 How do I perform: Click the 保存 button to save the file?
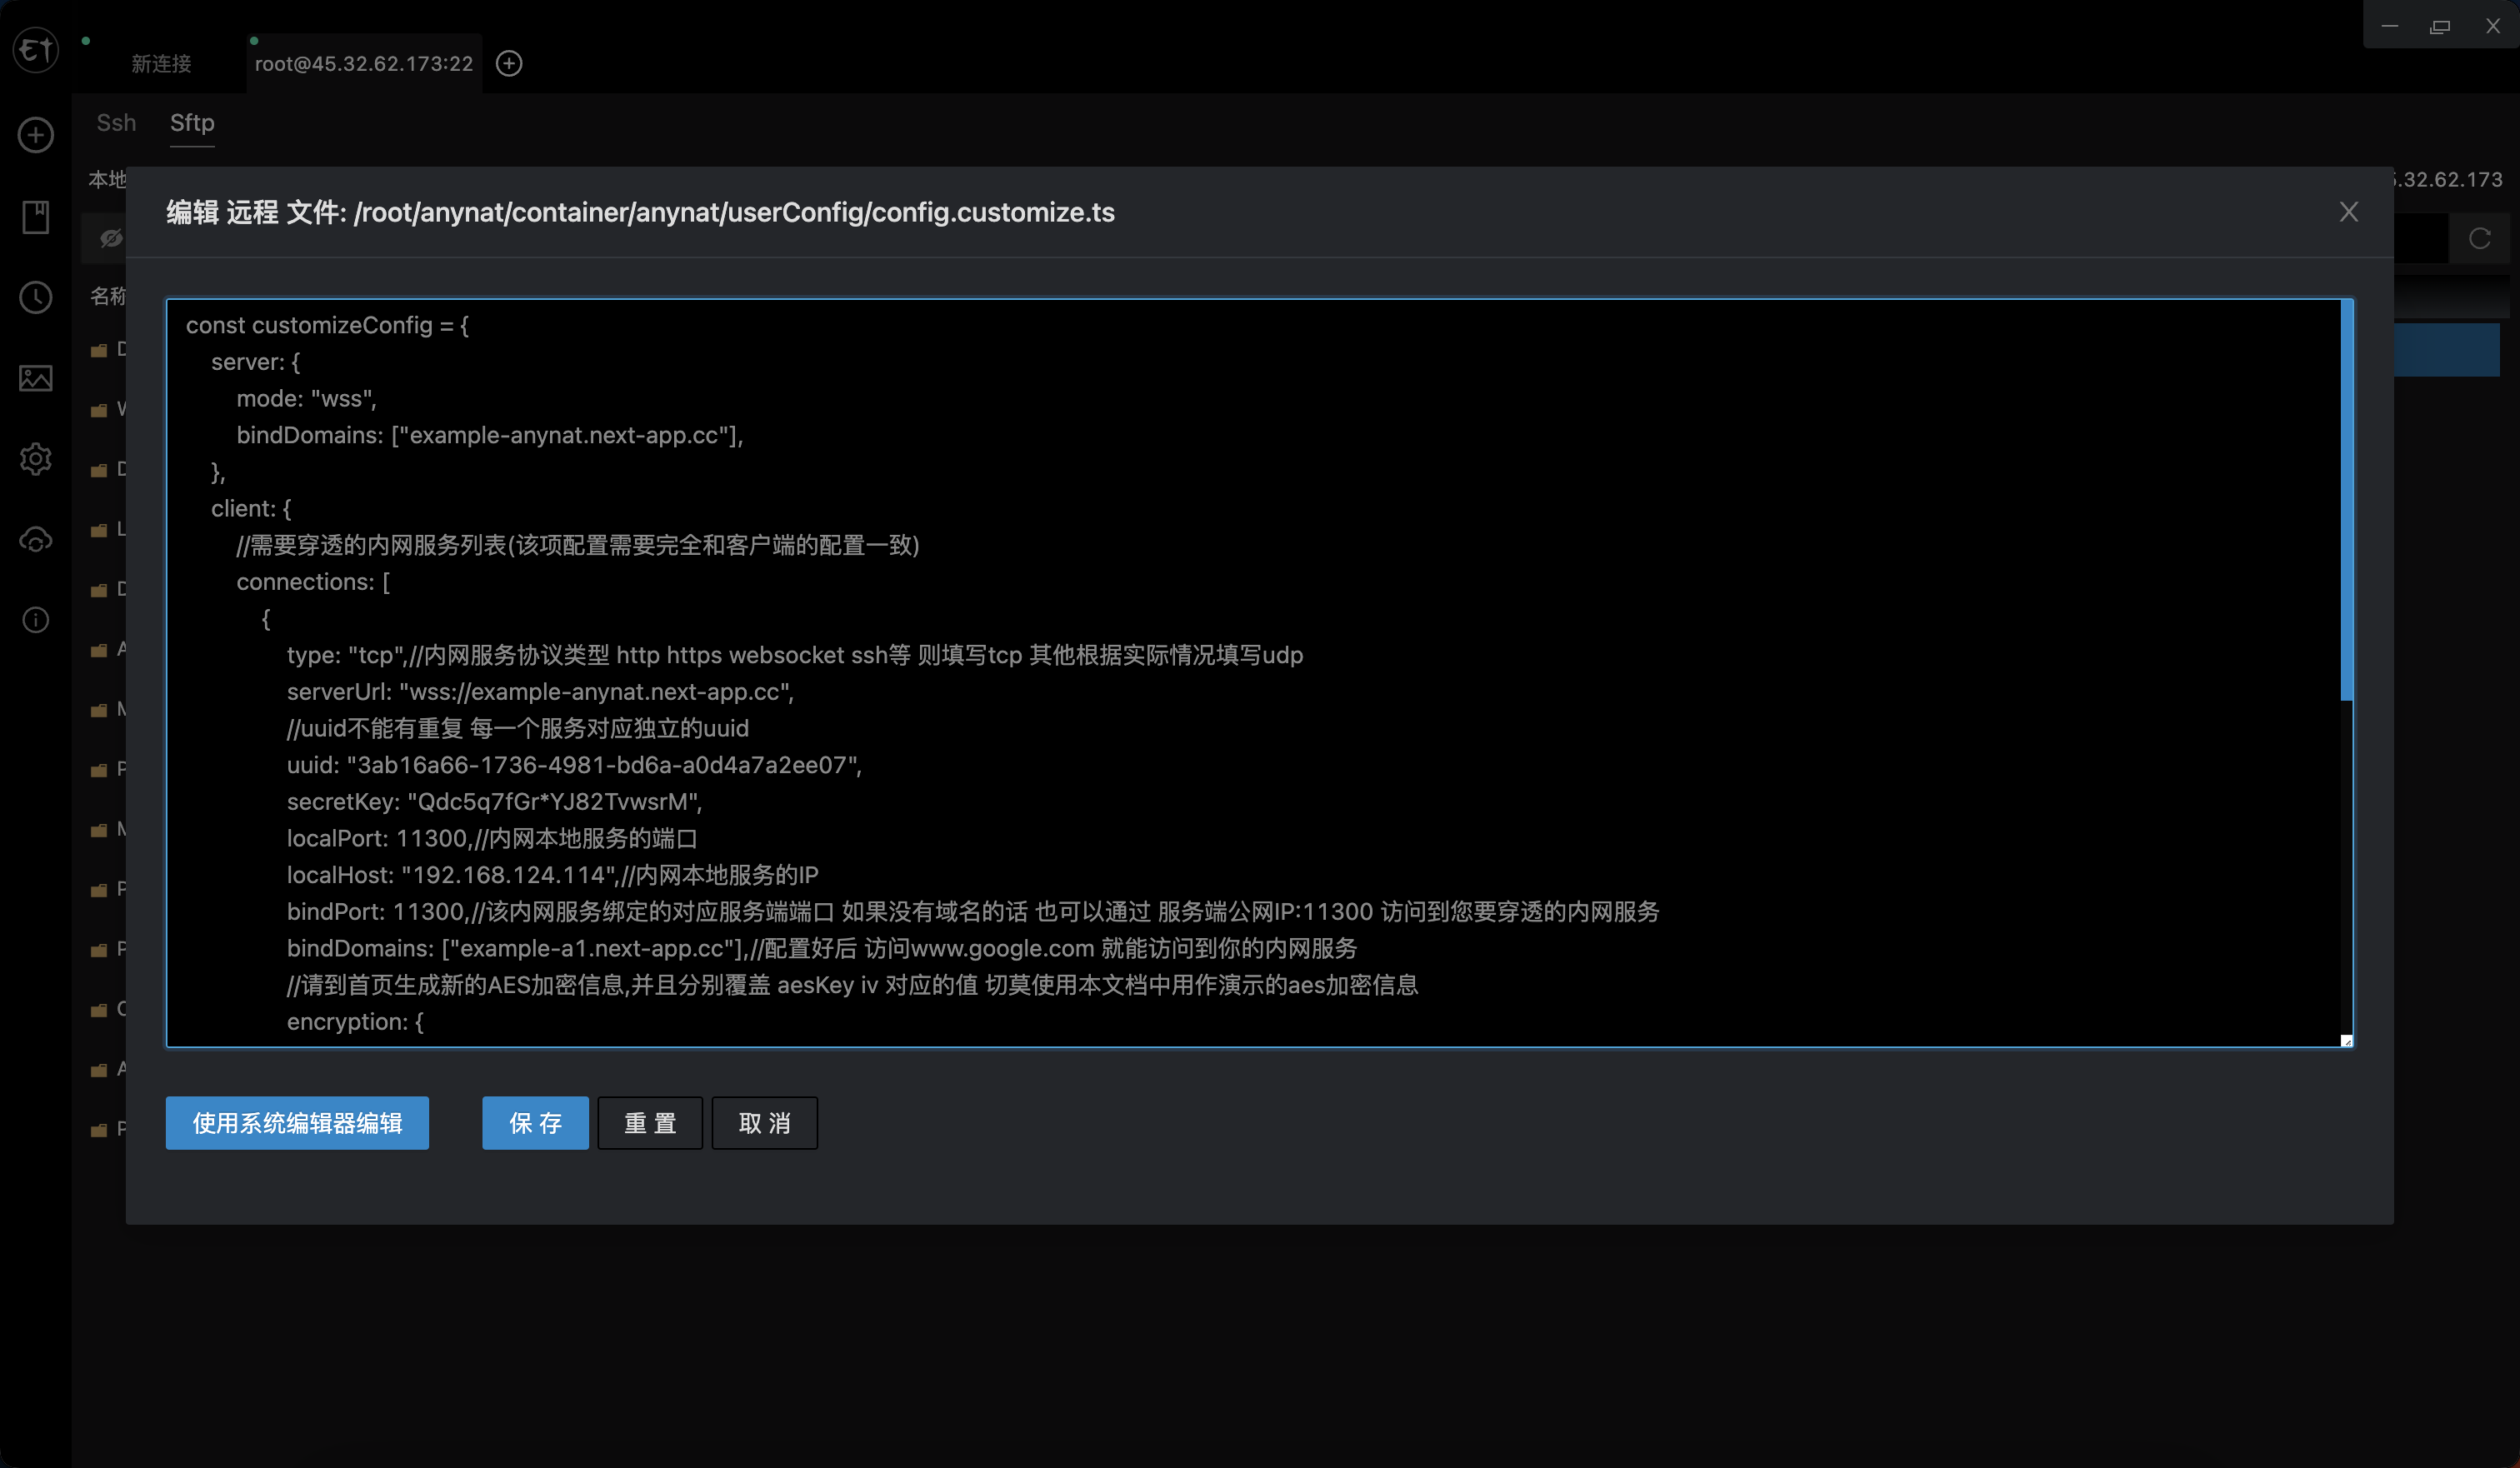point(535,1123)
